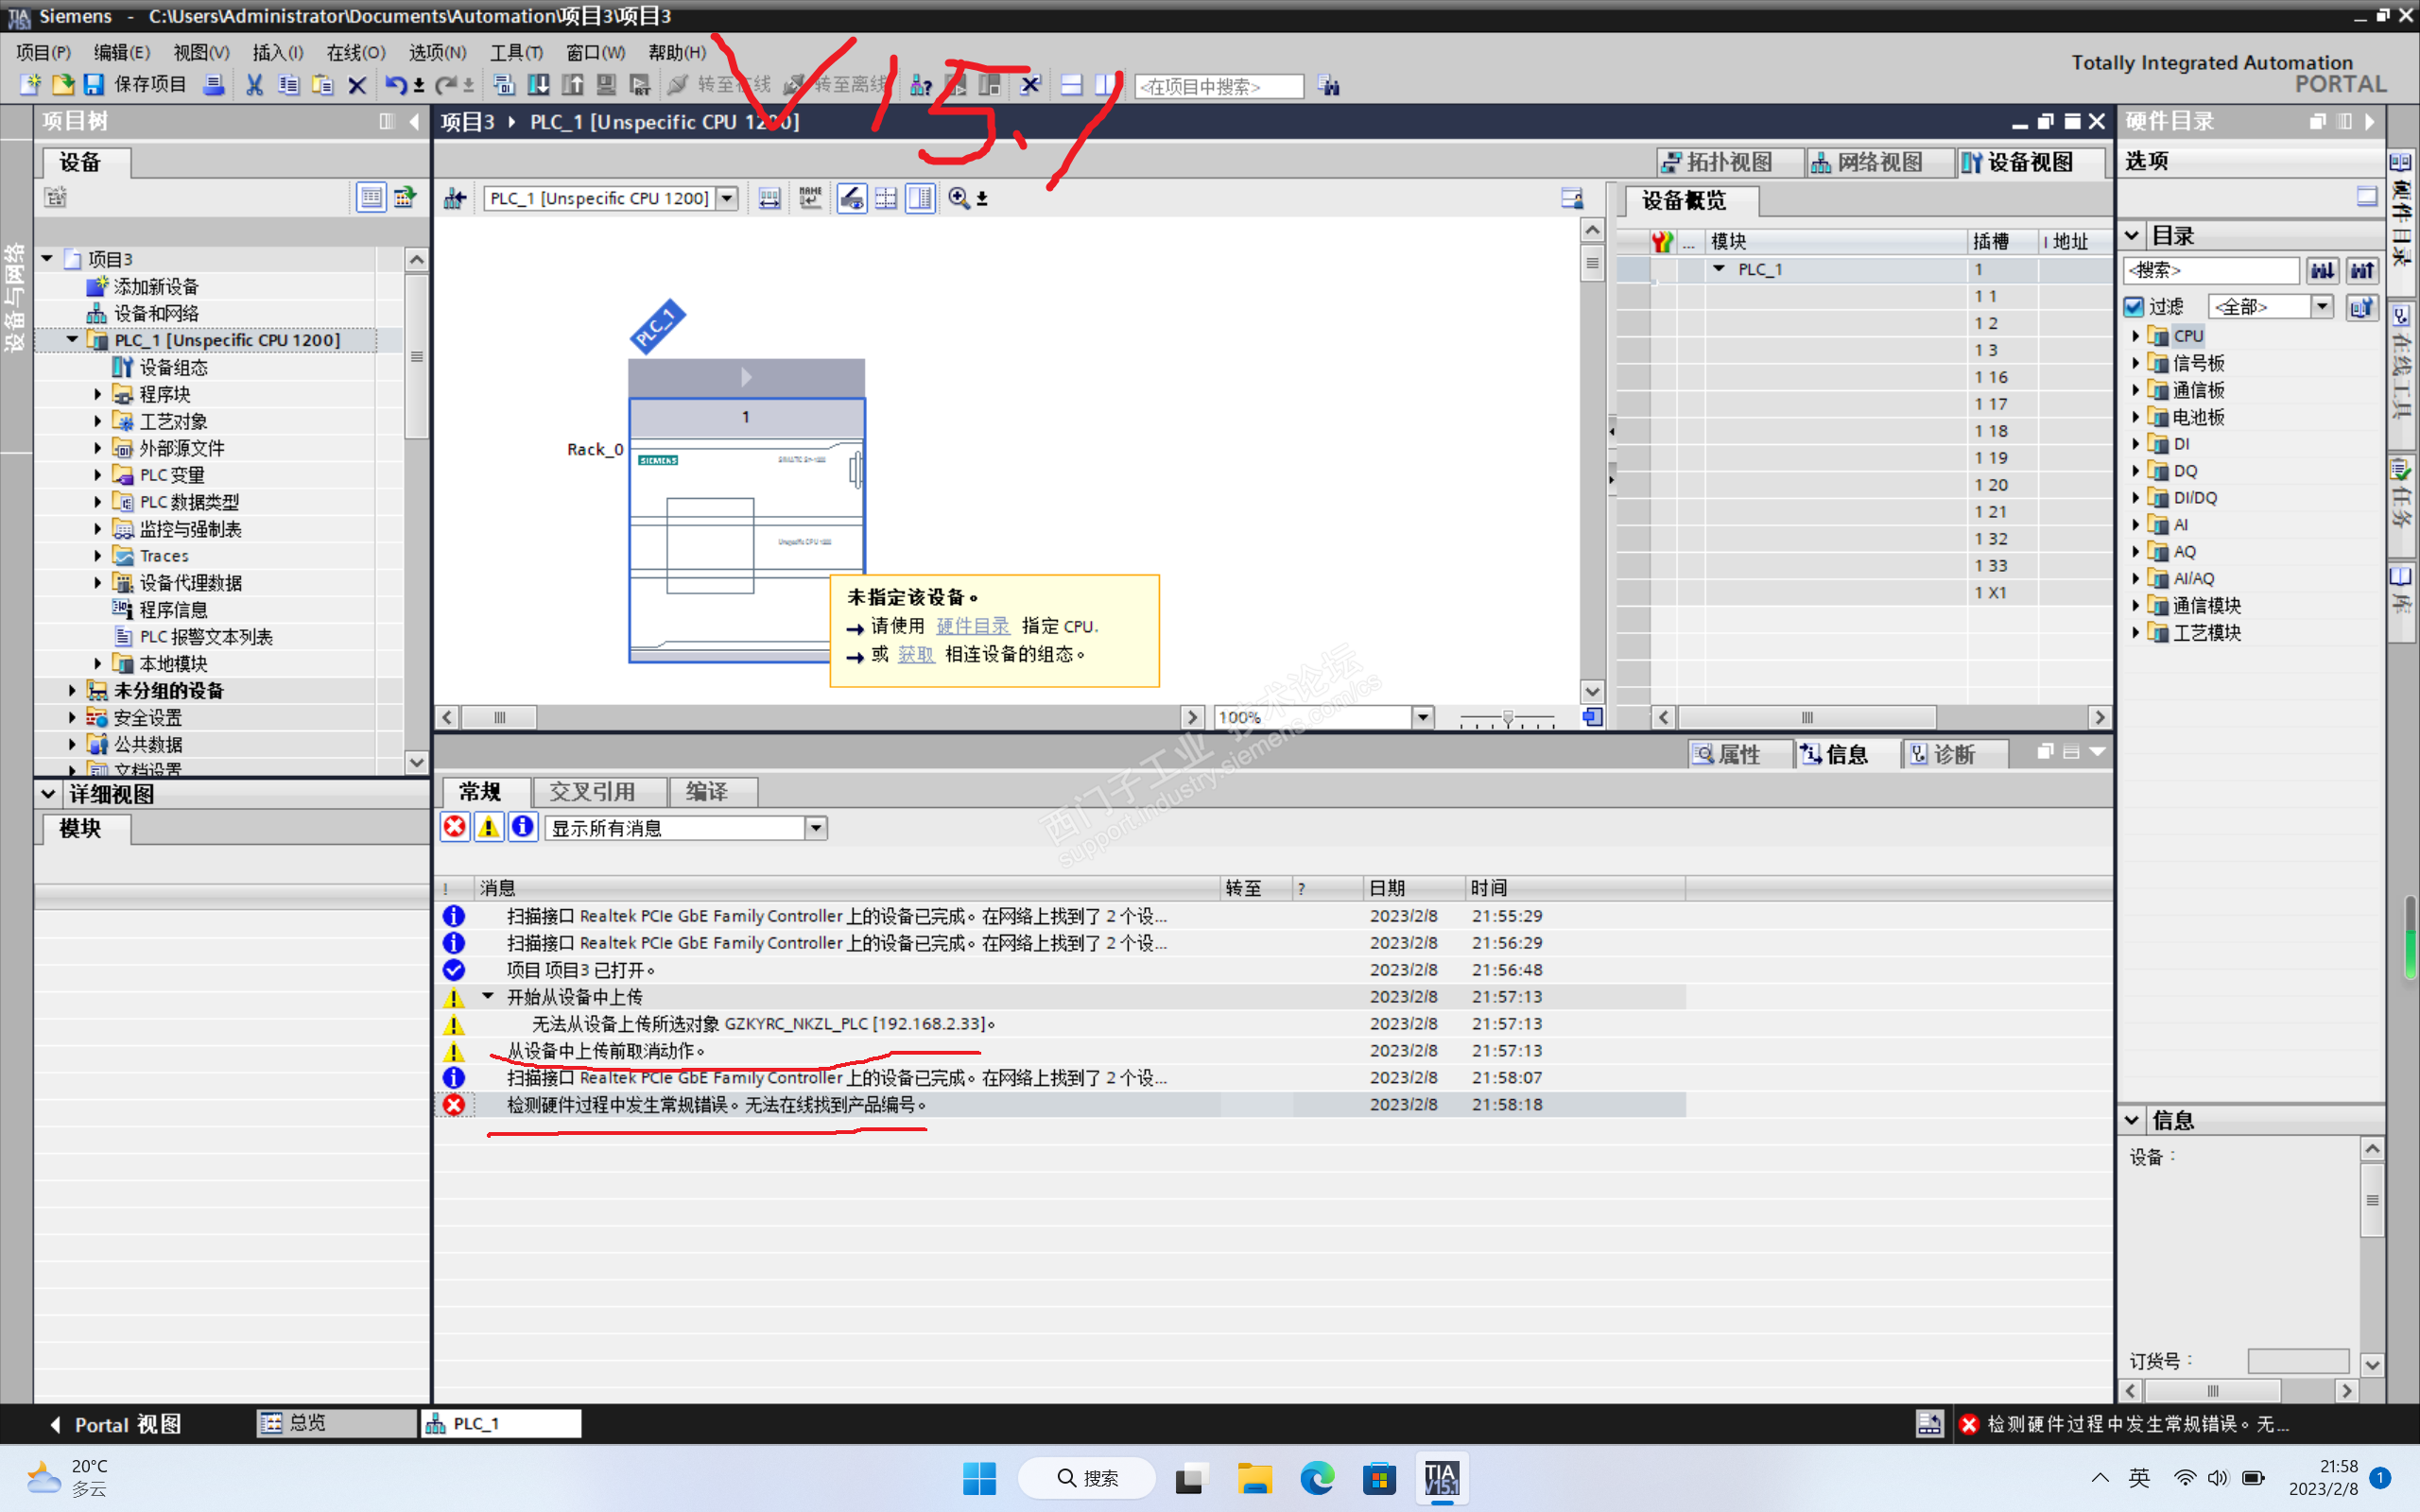Click the red error filter icon
This screenshot has width=2420, height=1512.
(x=455, y=827)
